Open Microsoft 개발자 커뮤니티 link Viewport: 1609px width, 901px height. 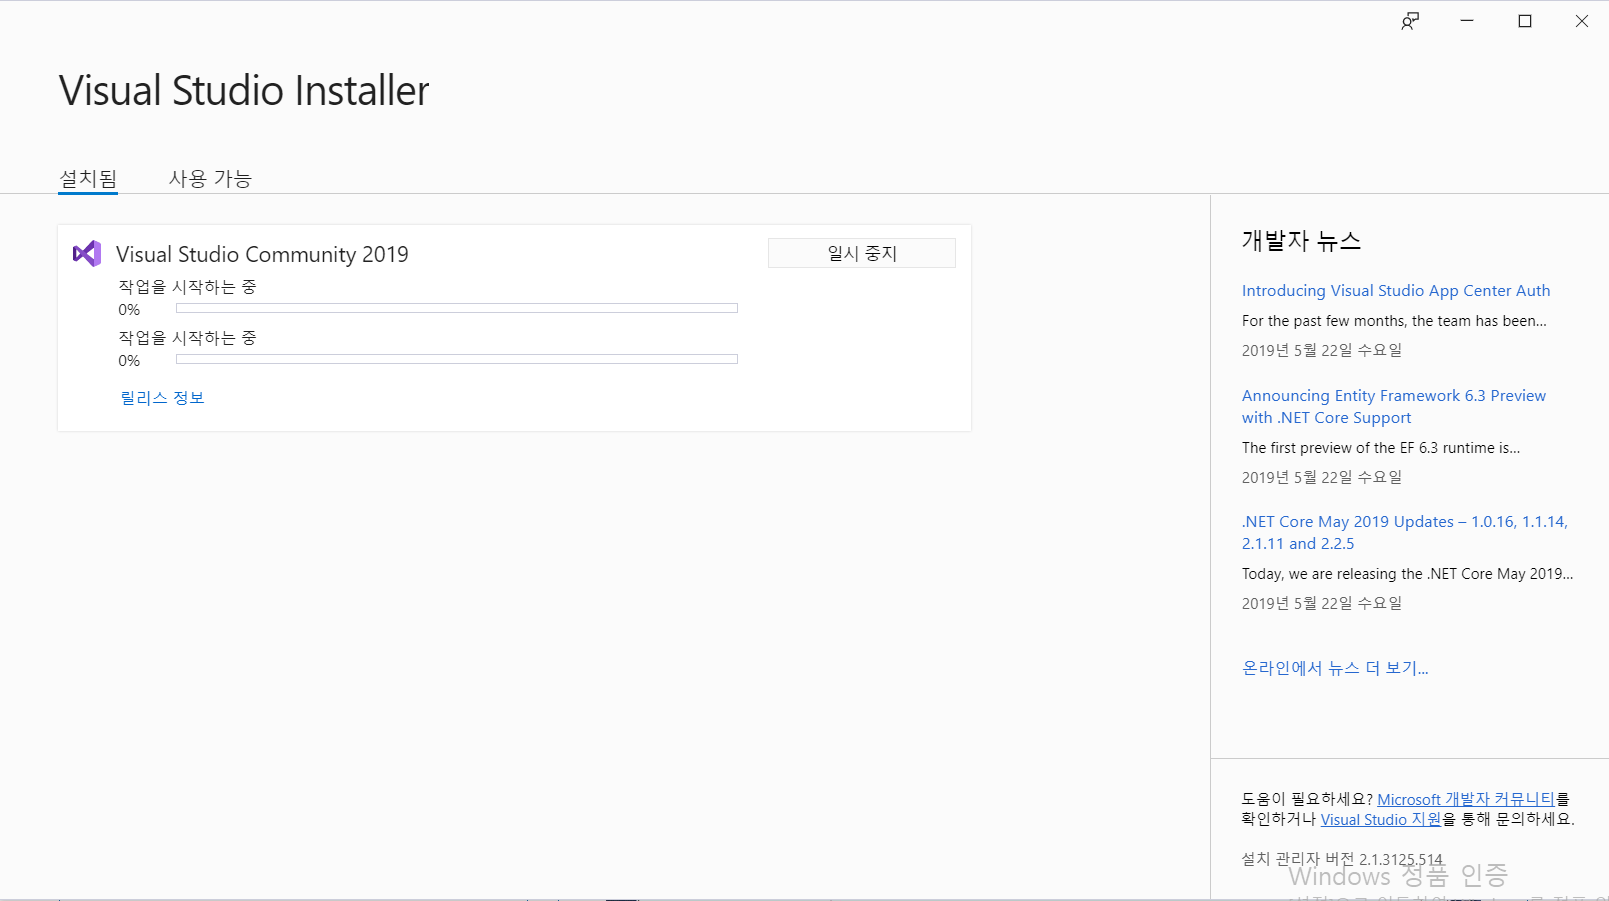coord(1466,799)
